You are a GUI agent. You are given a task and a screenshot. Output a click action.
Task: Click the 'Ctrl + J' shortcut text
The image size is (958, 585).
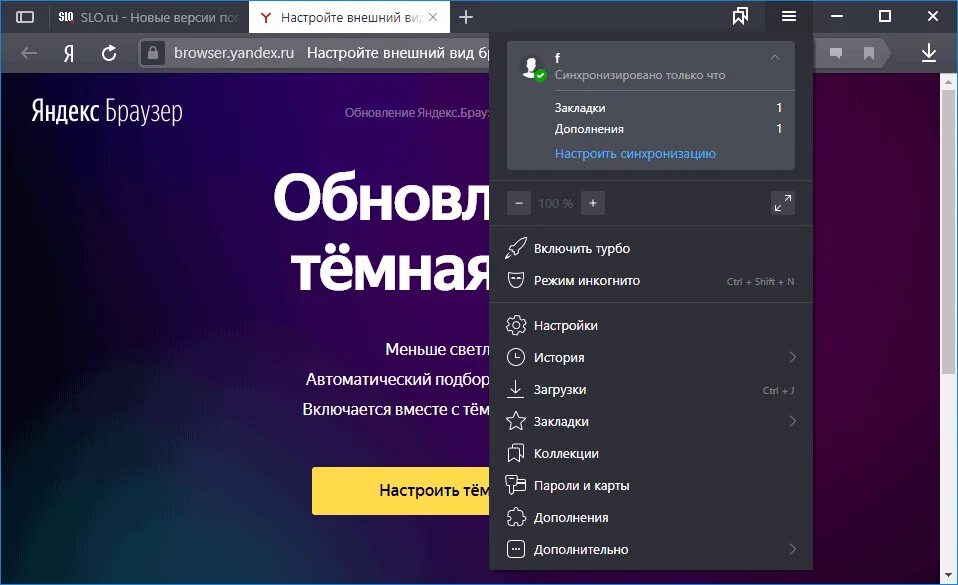click(778, 391)
